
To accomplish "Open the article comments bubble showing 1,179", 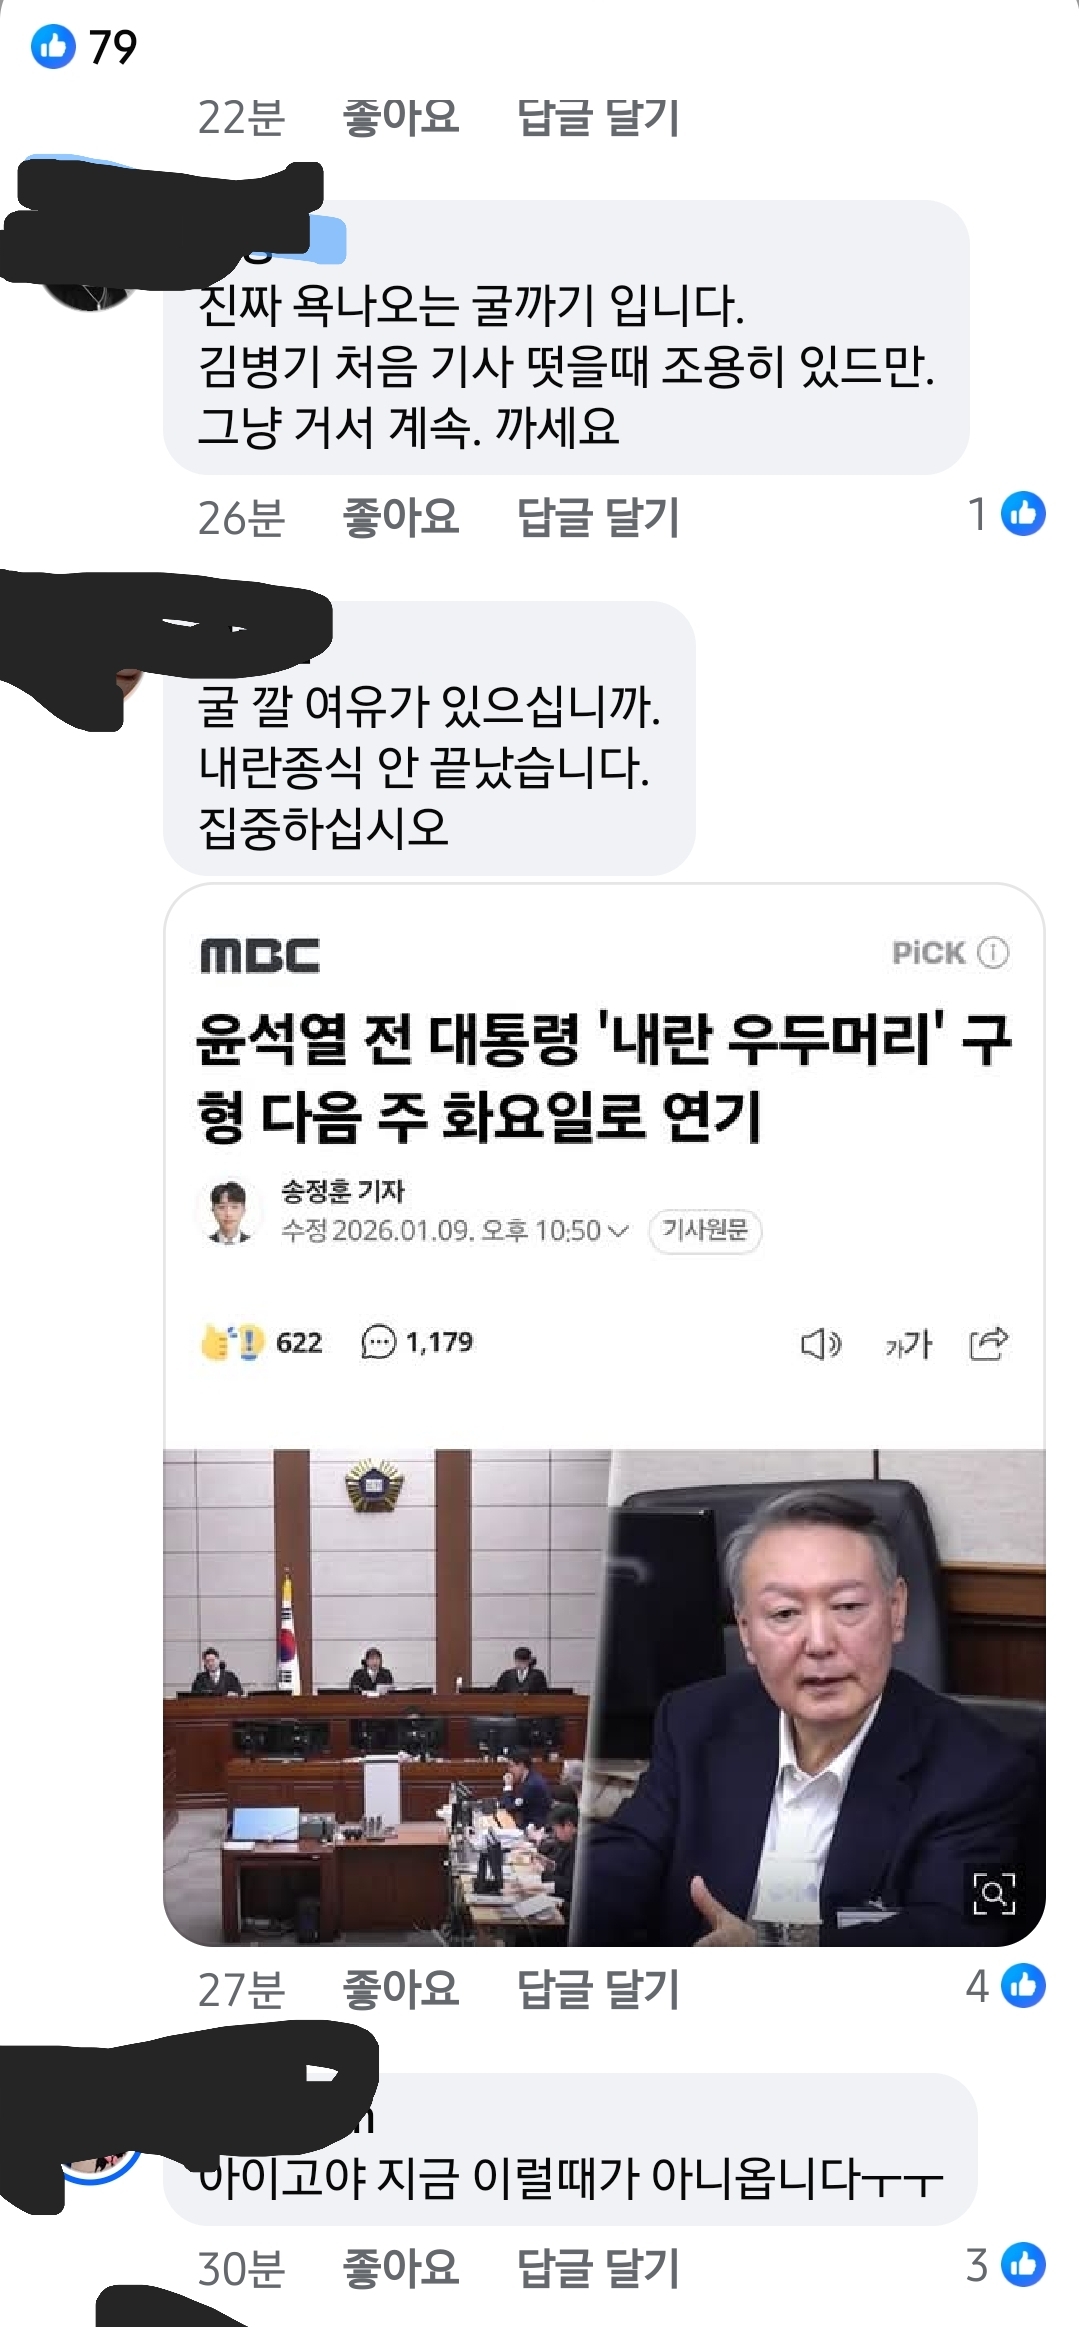I will (x=416, y=1342).
